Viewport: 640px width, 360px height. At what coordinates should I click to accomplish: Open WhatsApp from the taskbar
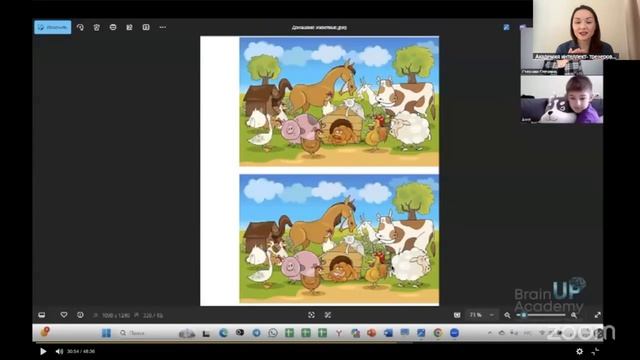[x=273, y=333]
